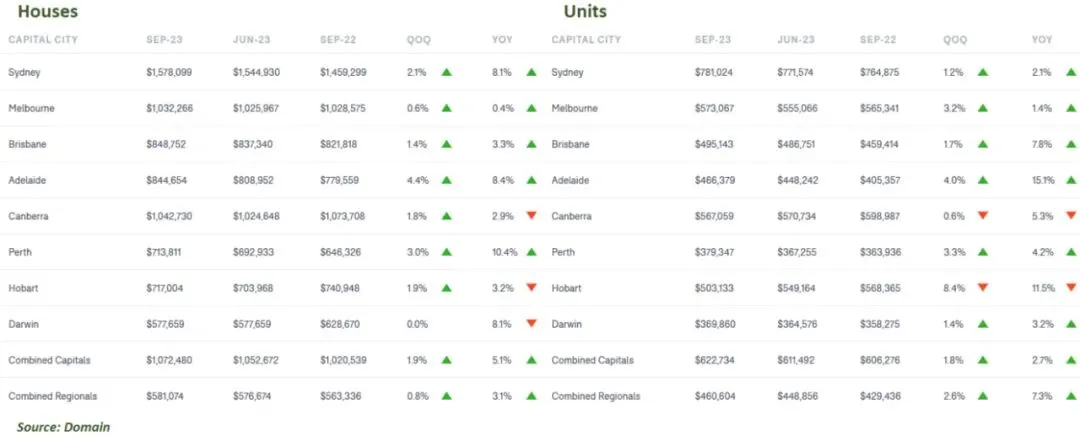Click the Units table YOY column header

1042,40
